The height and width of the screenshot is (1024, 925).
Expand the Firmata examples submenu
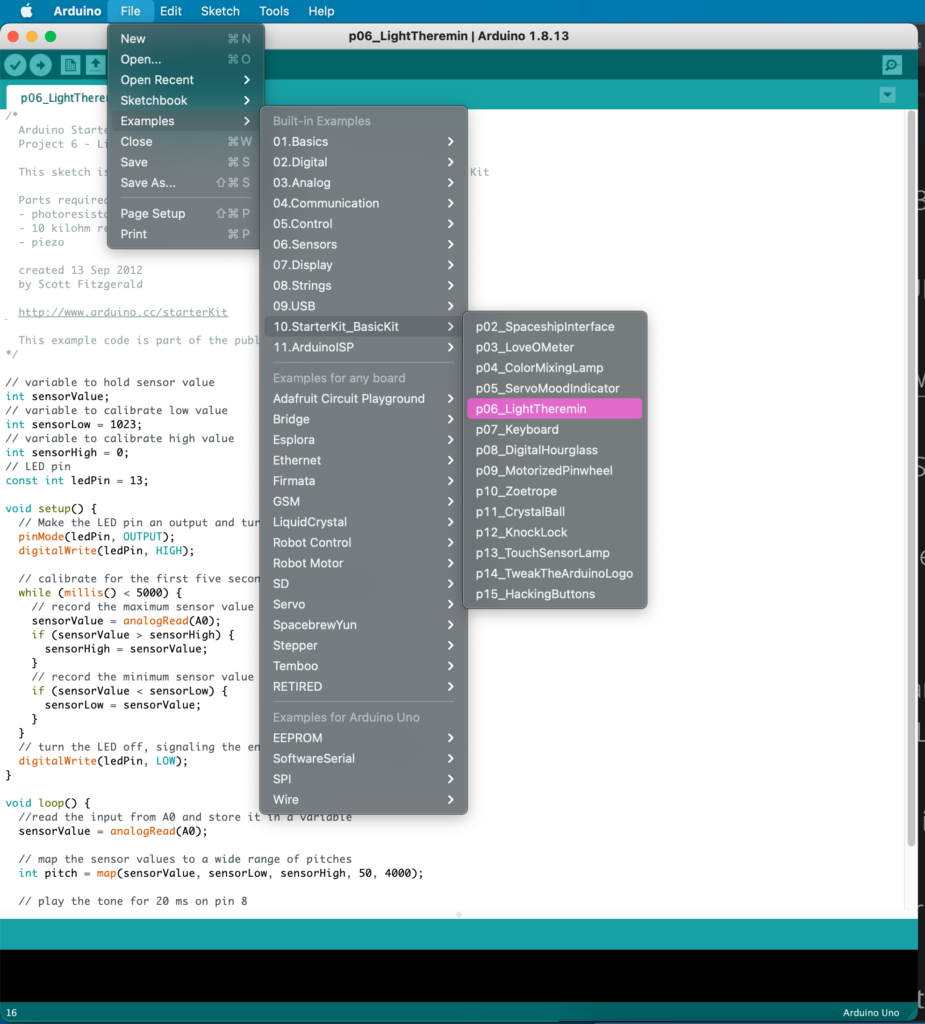click(363, 481)
